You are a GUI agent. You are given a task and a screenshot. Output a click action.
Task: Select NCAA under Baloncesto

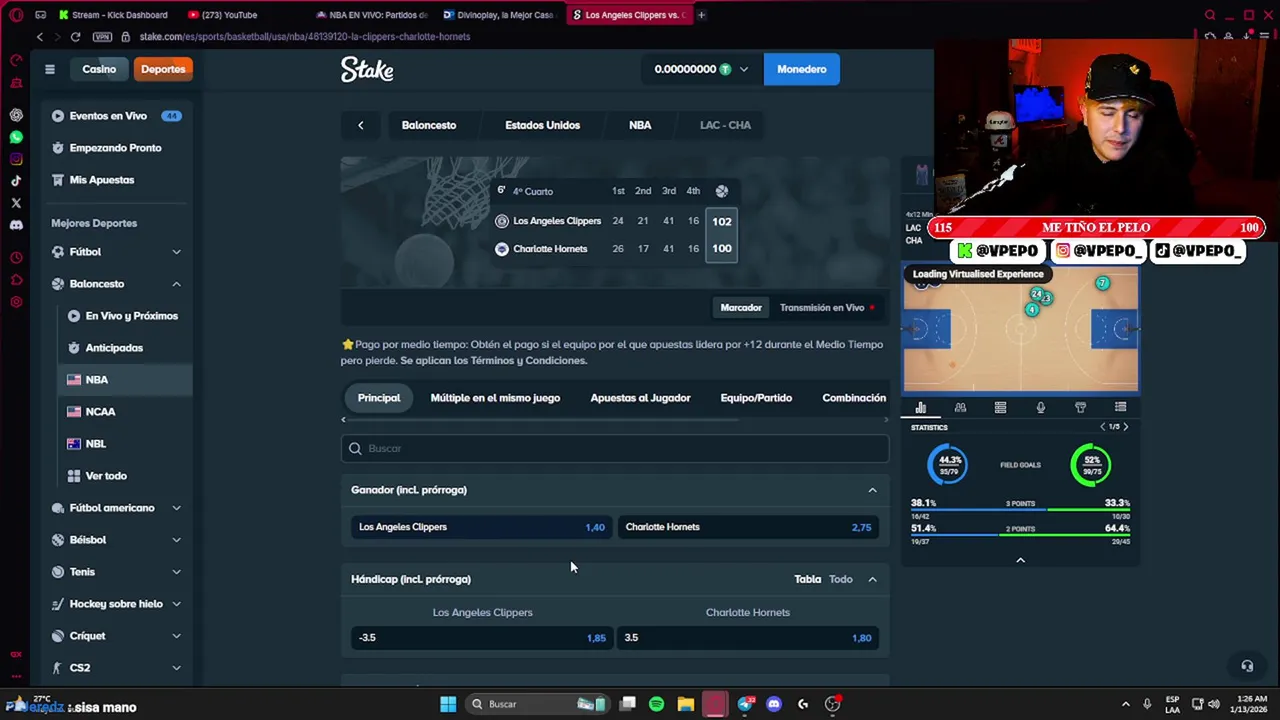(100, 412)
